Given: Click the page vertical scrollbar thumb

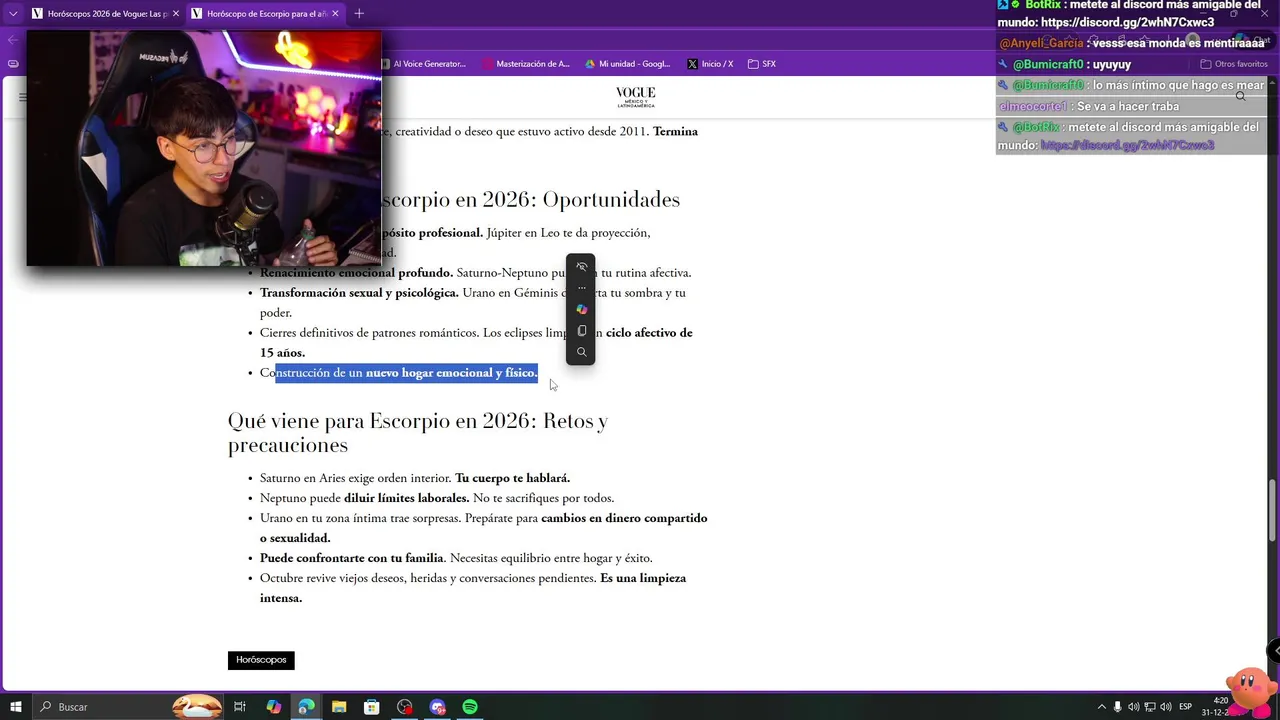Looking at the screenshot, I should coord(1273,508).
